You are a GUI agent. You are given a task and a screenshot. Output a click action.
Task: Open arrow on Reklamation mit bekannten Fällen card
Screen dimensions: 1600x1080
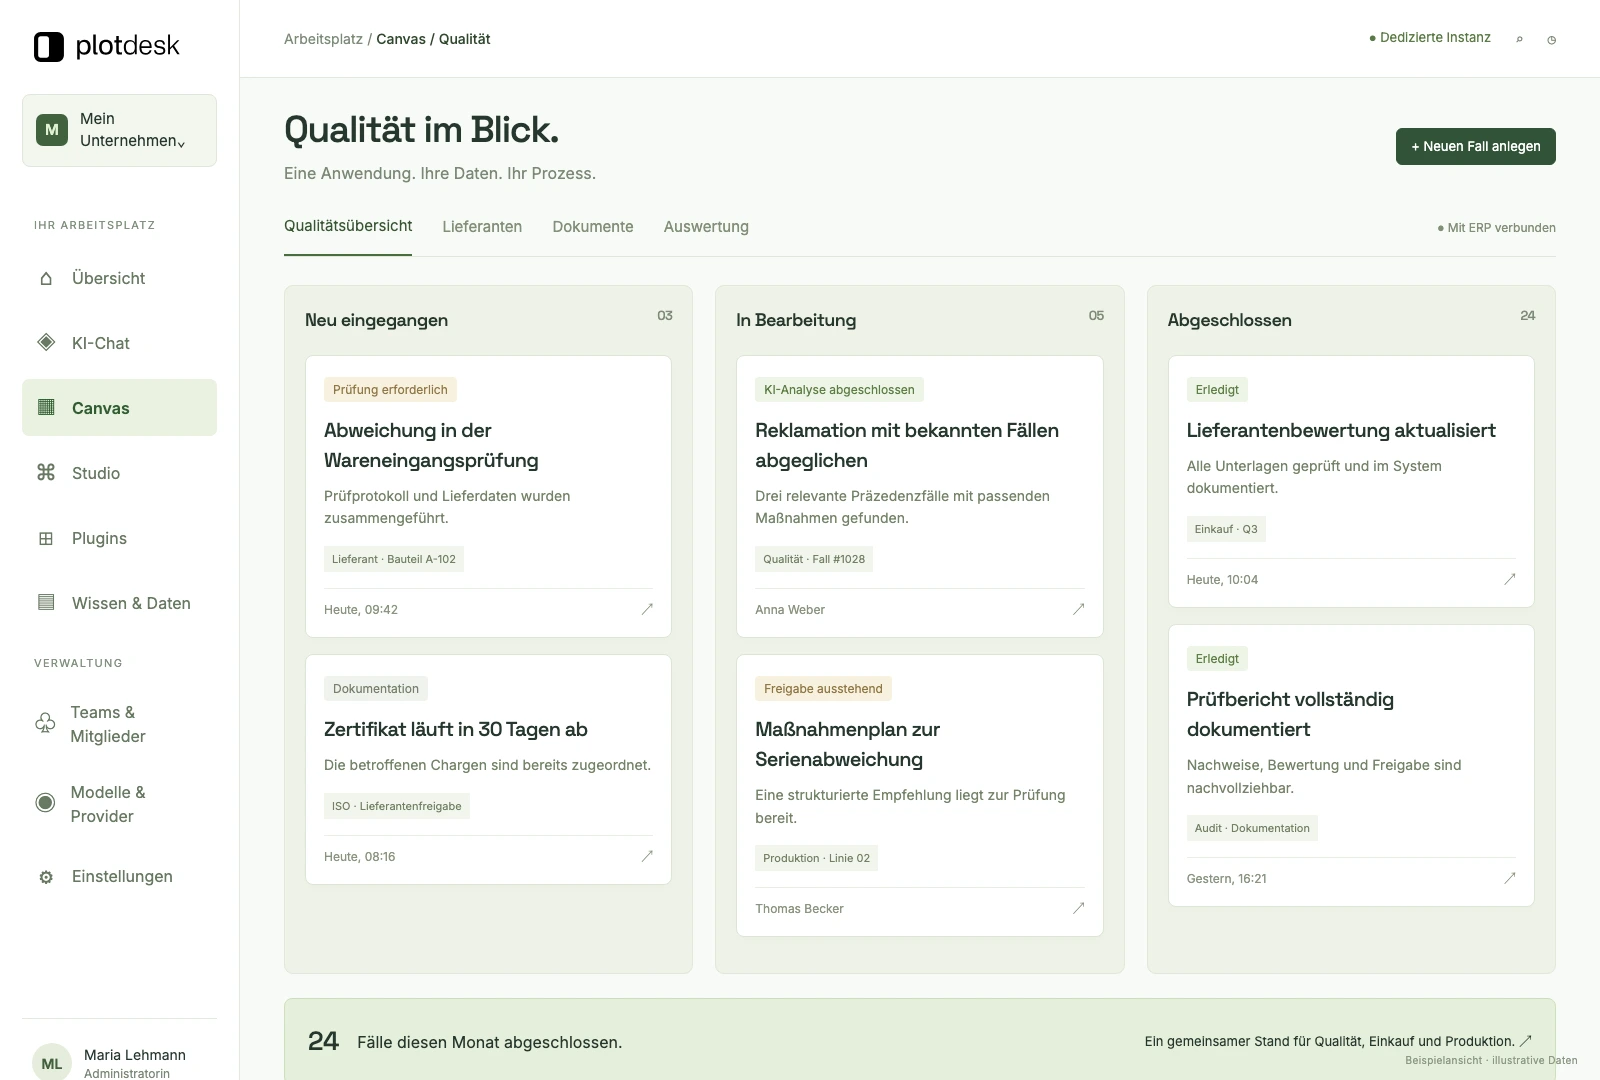pos(1078,608)
